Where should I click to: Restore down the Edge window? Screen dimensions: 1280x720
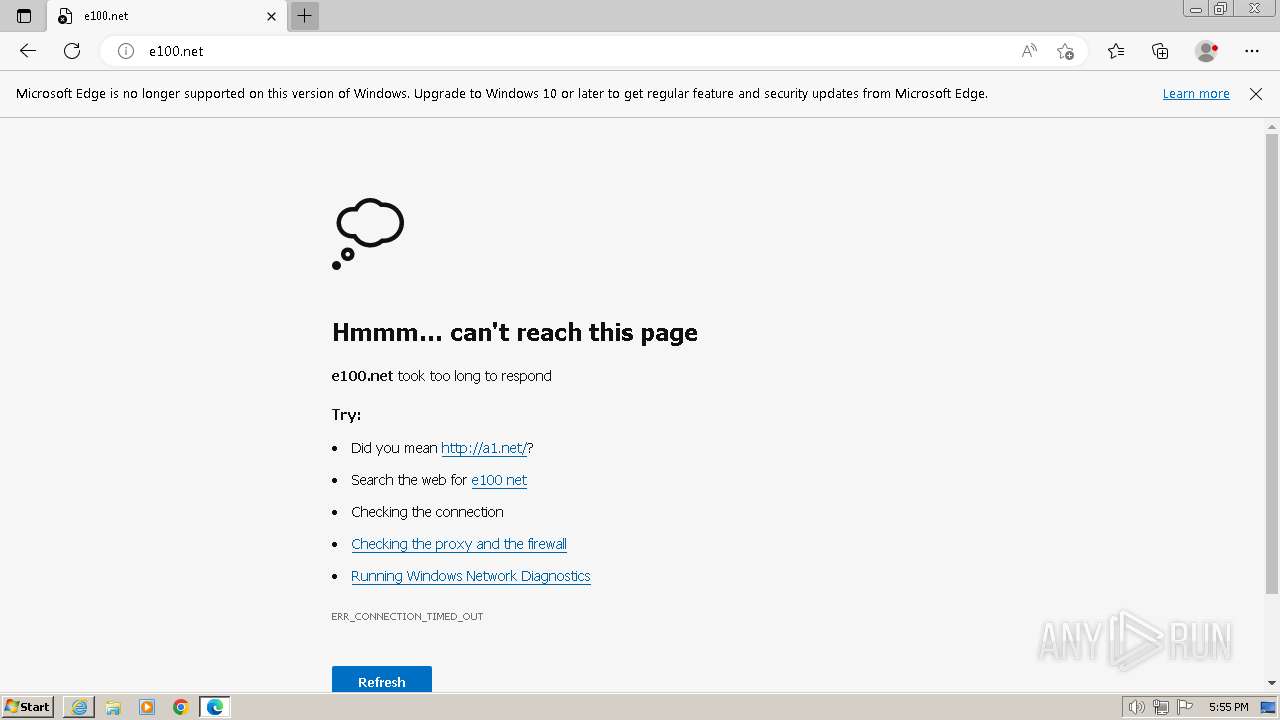(x=1221, y=9)
